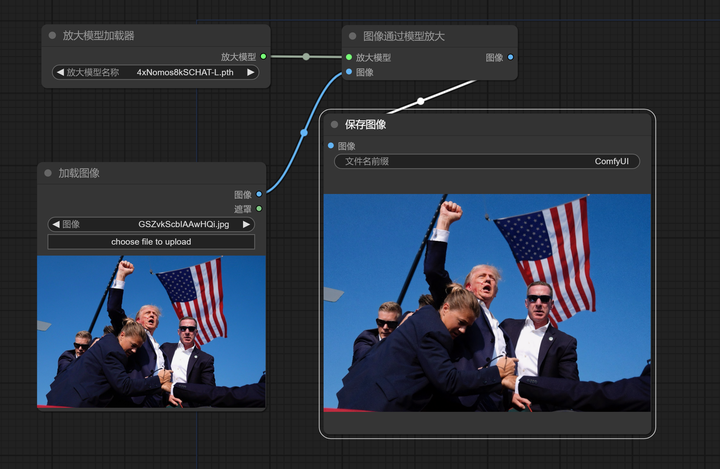This screenshot has width=720, height=469.
Task: Open the 4xNomos8kSCHAT-L.pth model name dropdown
Action: click(155, 72)
